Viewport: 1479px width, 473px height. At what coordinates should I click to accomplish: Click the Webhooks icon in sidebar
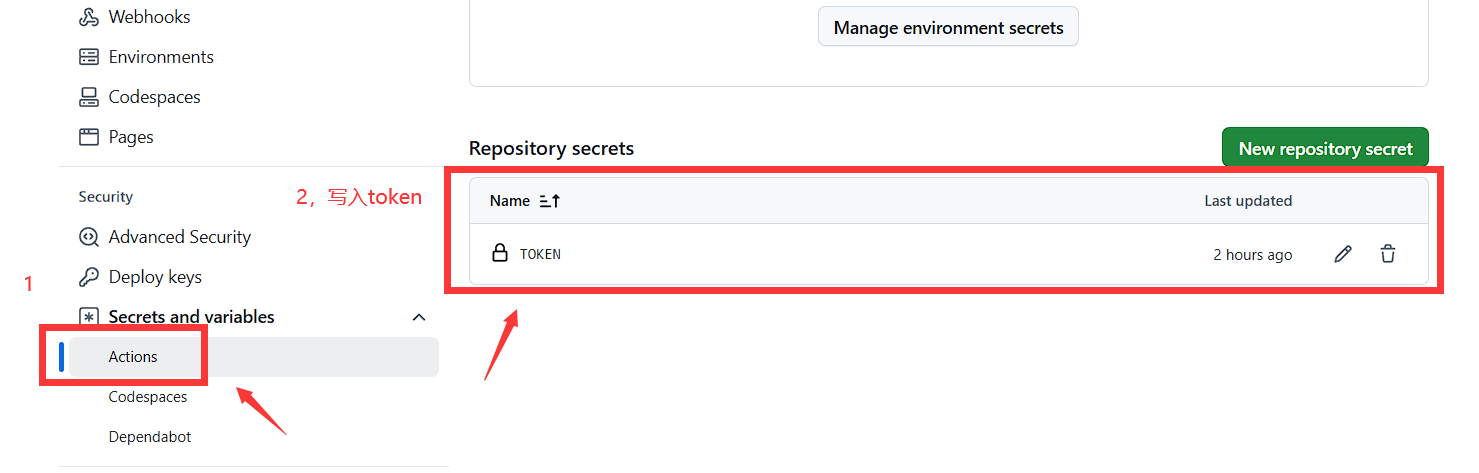89,17
